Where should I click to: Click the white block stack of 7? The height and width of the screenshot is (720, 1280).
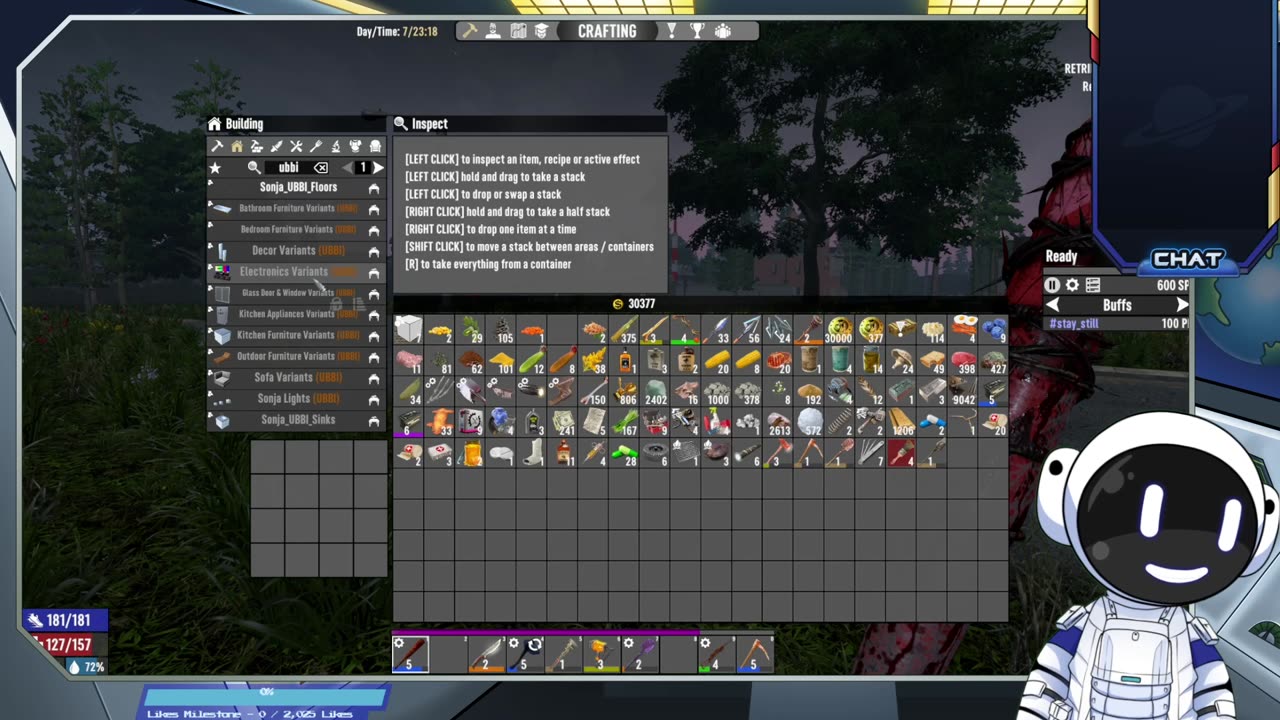408,330
